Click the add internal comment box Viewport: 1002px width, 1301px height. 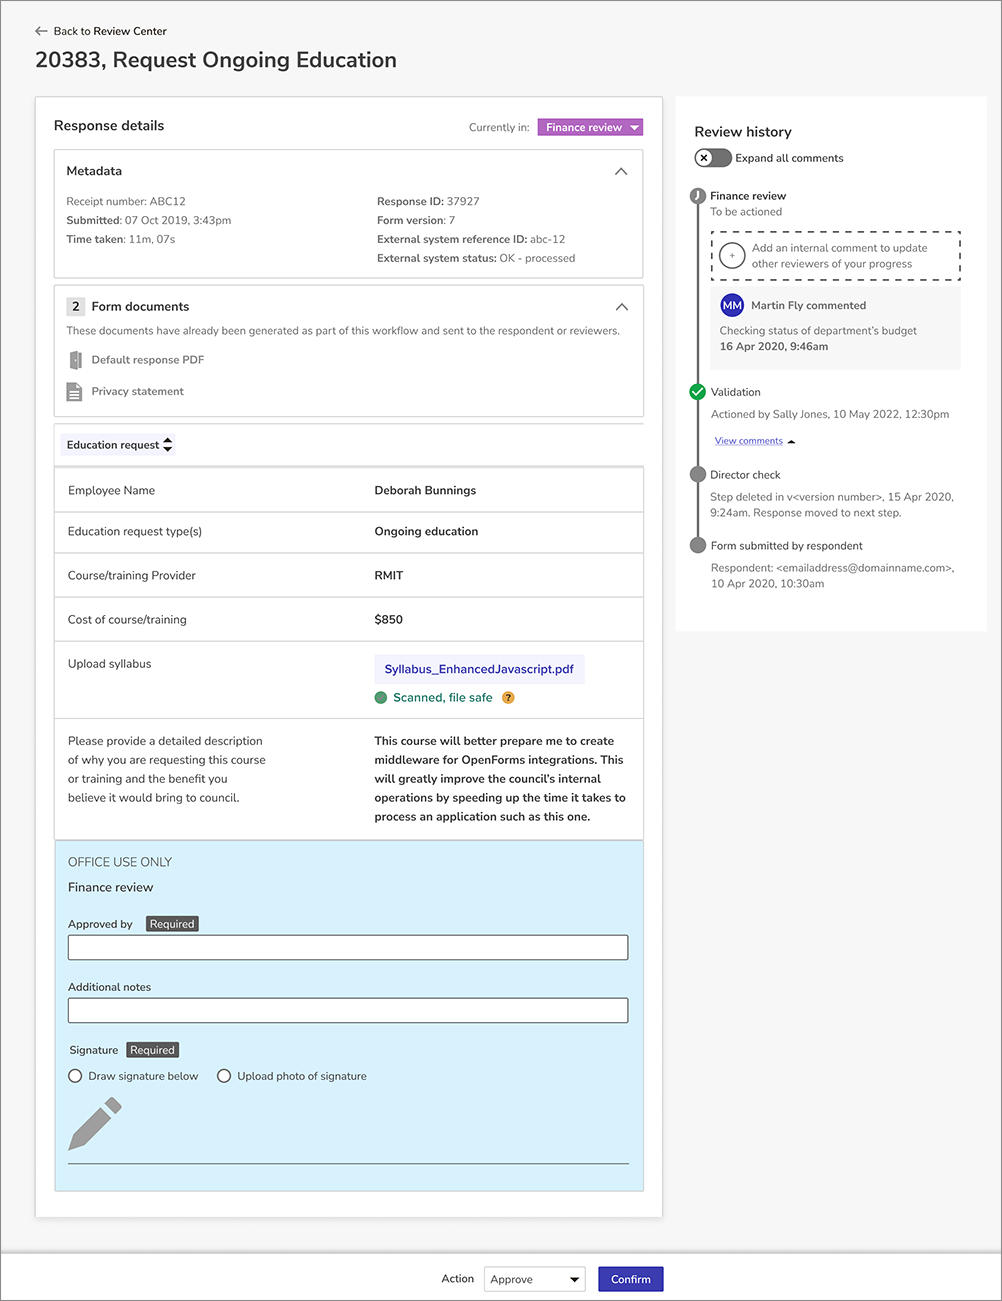pos(836,256)
